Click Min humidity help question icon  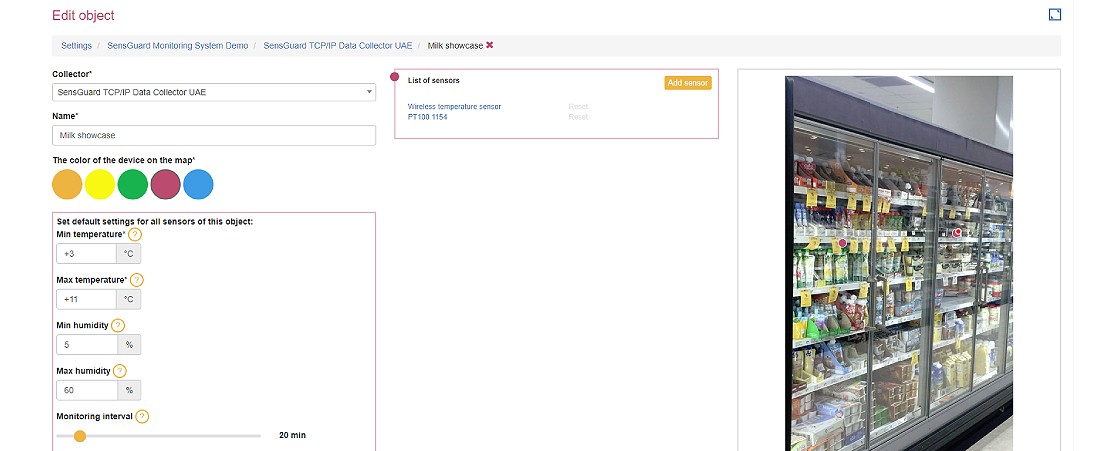(118, 325)
